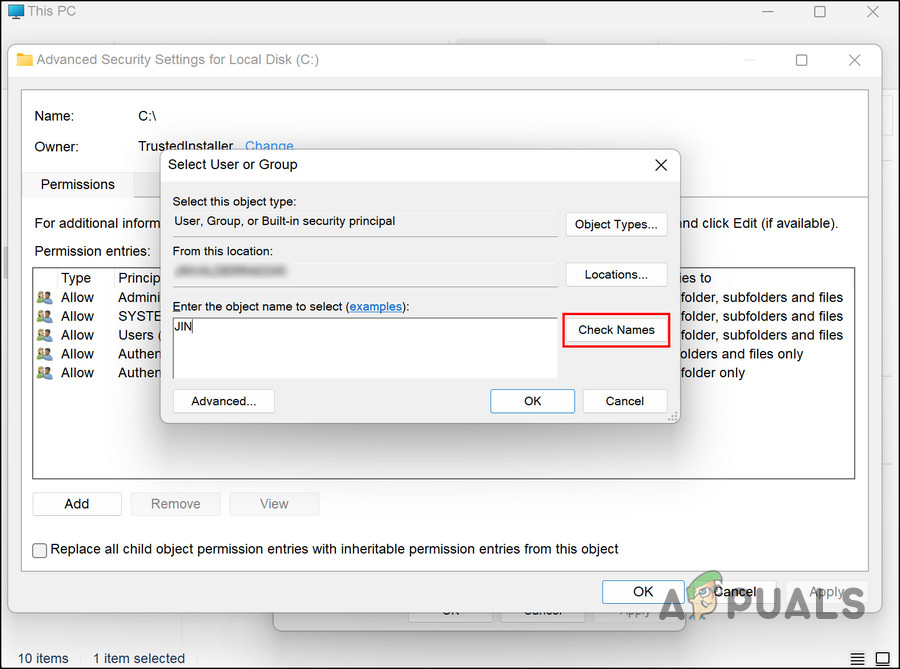Screen dimensions: 900x669
Task: Click the folder icon in Advanced Security title
Action: (x=24, y=59)
